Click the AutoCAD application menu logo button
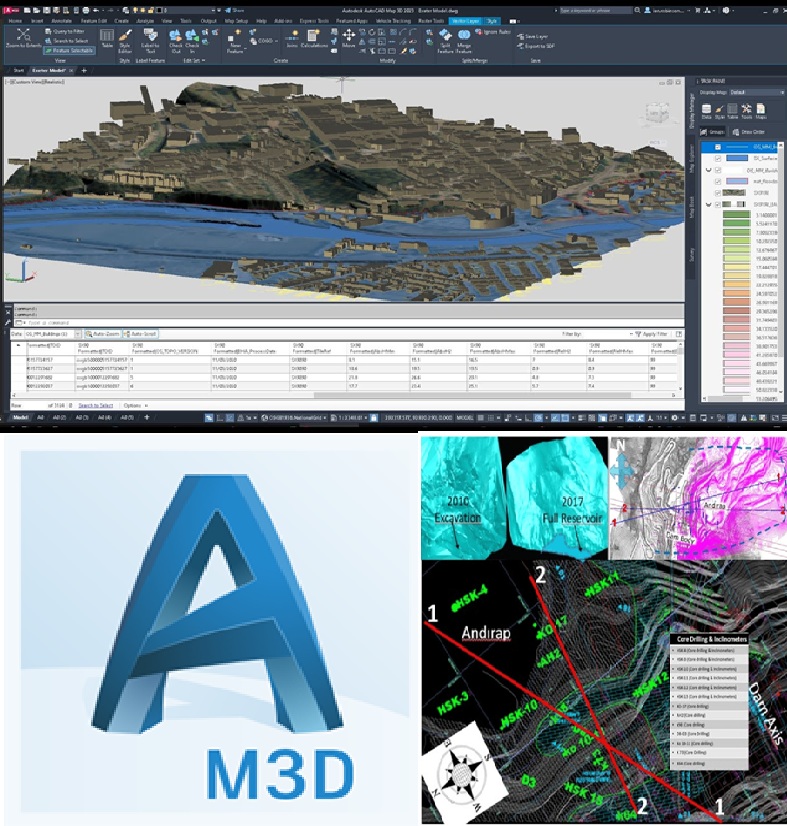Viewport: 787px width, 826px height. click(x=11, y=9)
